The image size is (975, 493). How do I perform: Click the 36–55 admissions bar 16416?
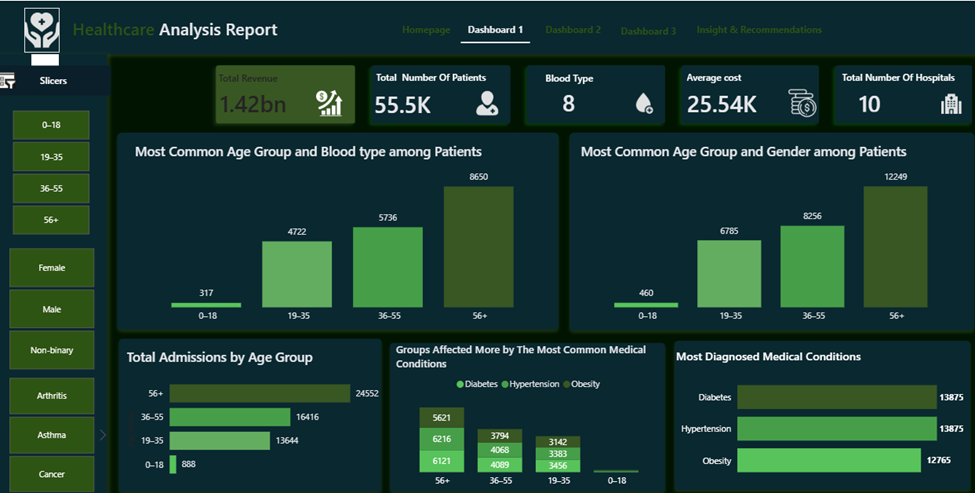[230, 417]
